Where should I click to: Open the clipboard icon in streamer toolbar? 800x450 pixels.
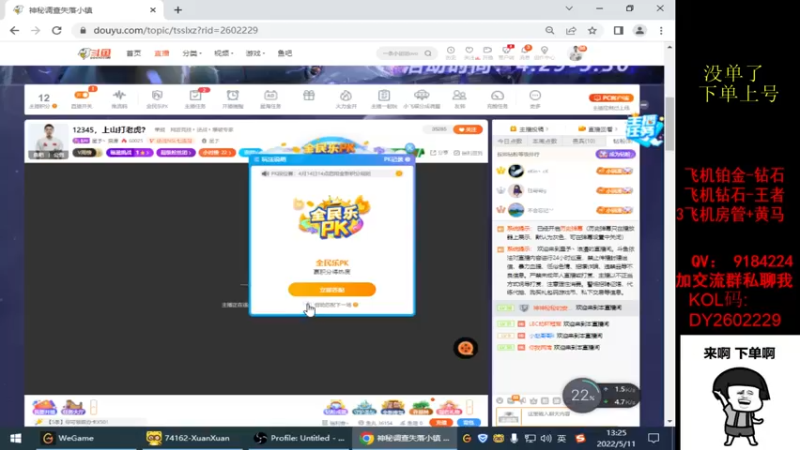(x=384, y=95)
